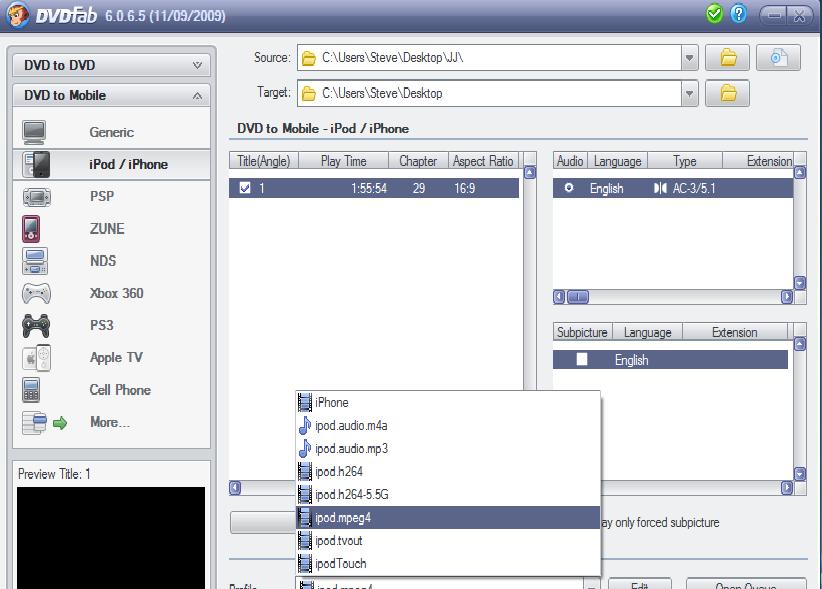
Task: Select the Apple TV icon
Action: click(37, 358)
